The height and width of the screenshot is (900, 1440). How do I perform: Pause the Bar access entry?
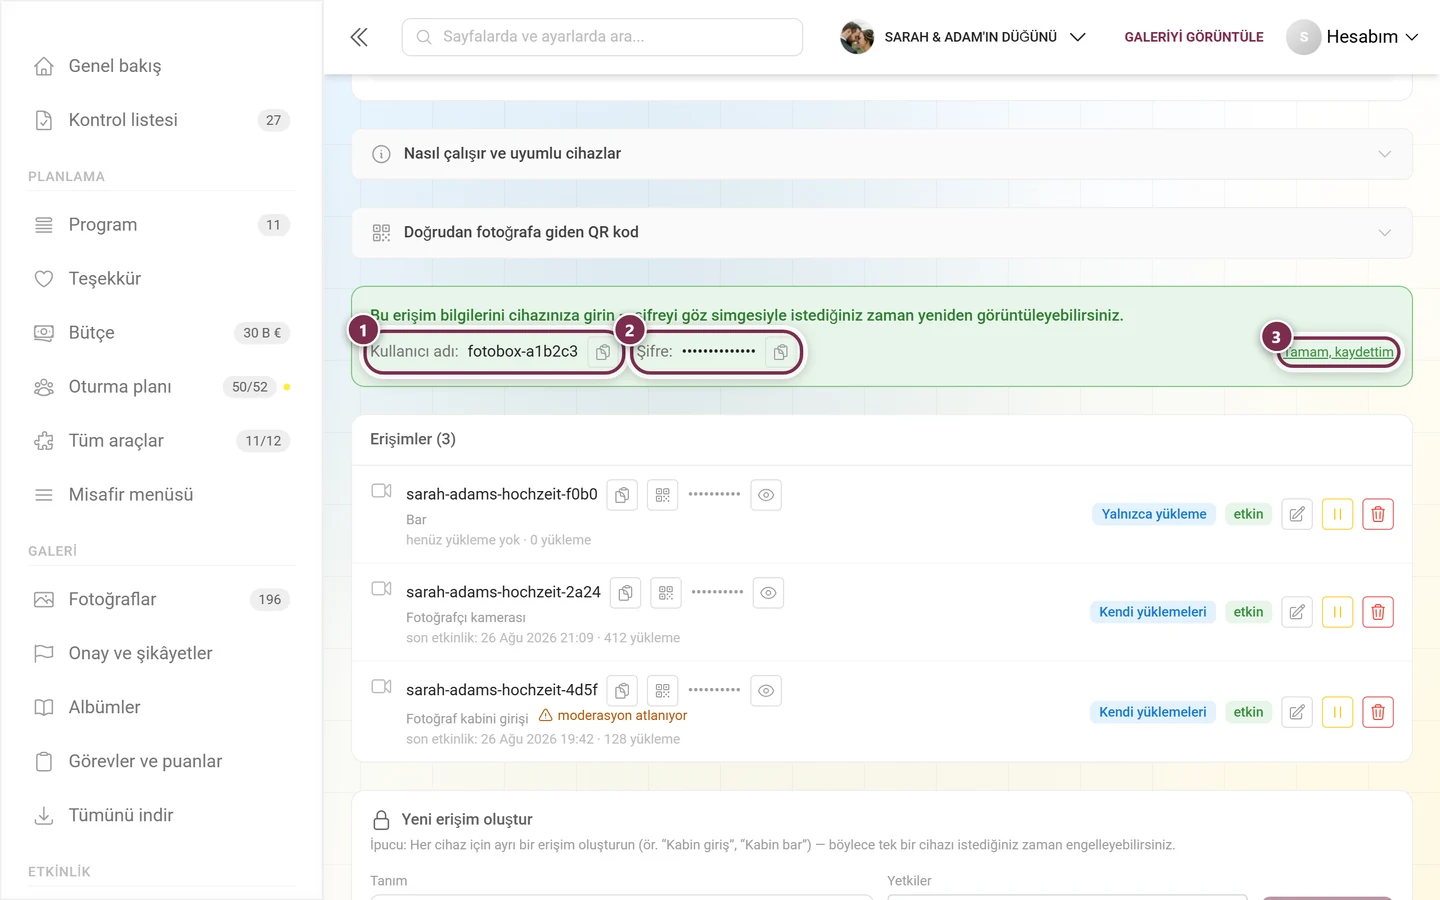pyautogui.click(x=1337, y=514)
